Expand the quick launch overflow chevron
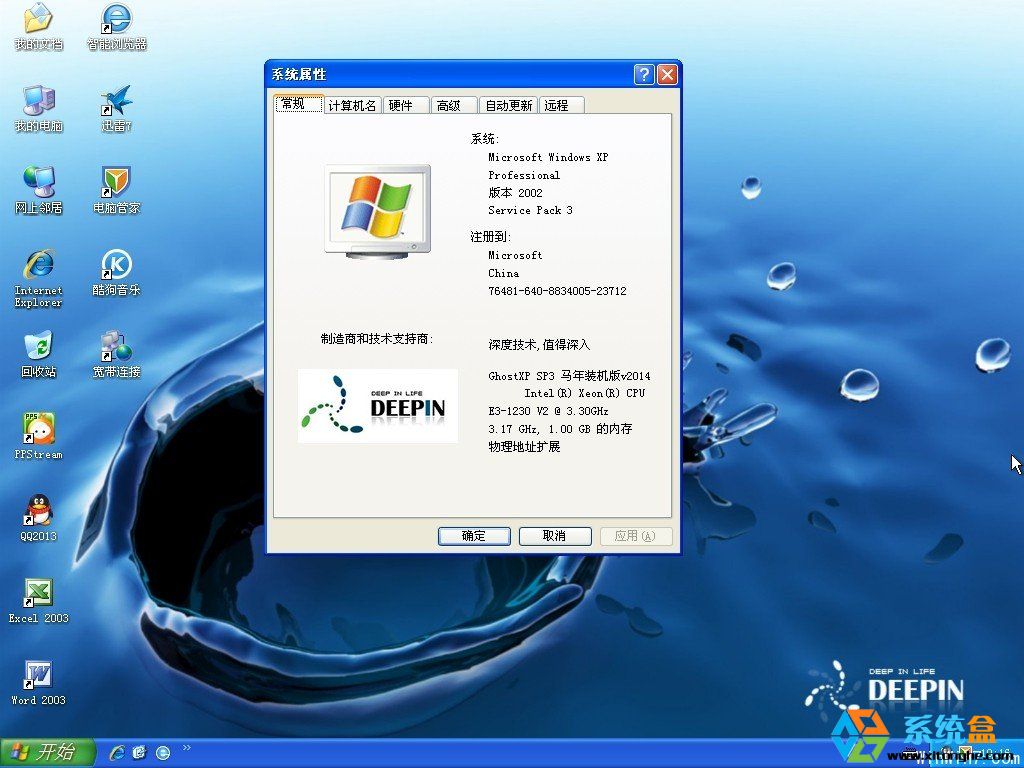Viewport: 1024px width, 768px height. pyautogui.click(x=187, y=747)
